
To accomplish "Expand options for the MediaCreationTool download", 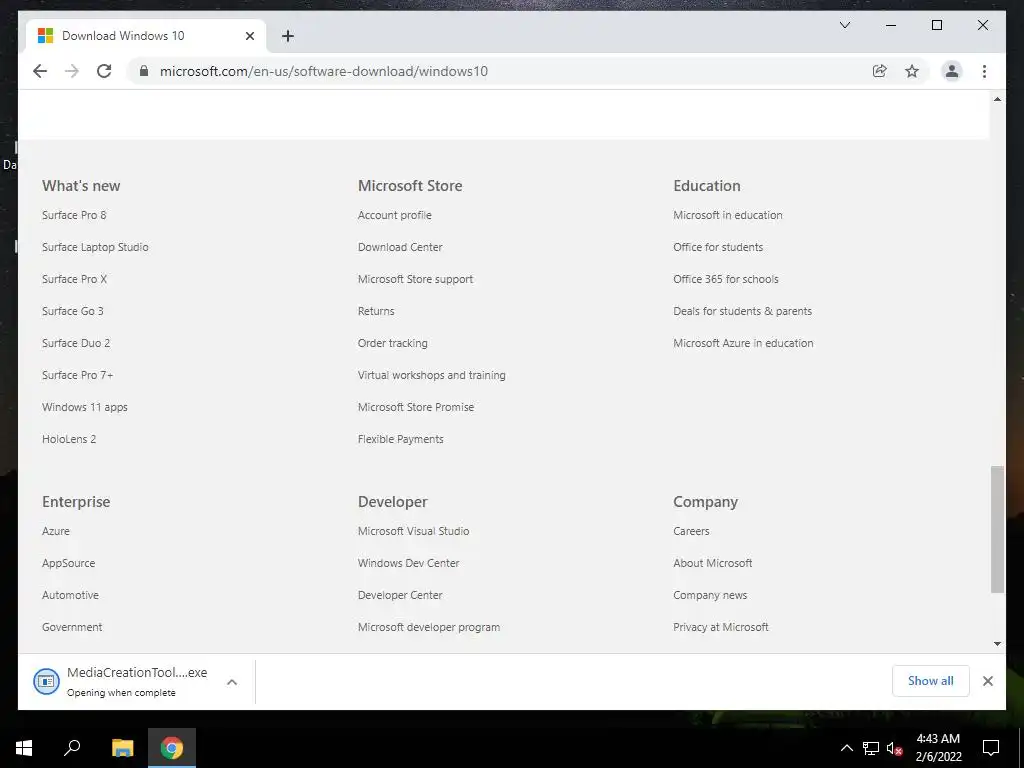I will [232, 682].
